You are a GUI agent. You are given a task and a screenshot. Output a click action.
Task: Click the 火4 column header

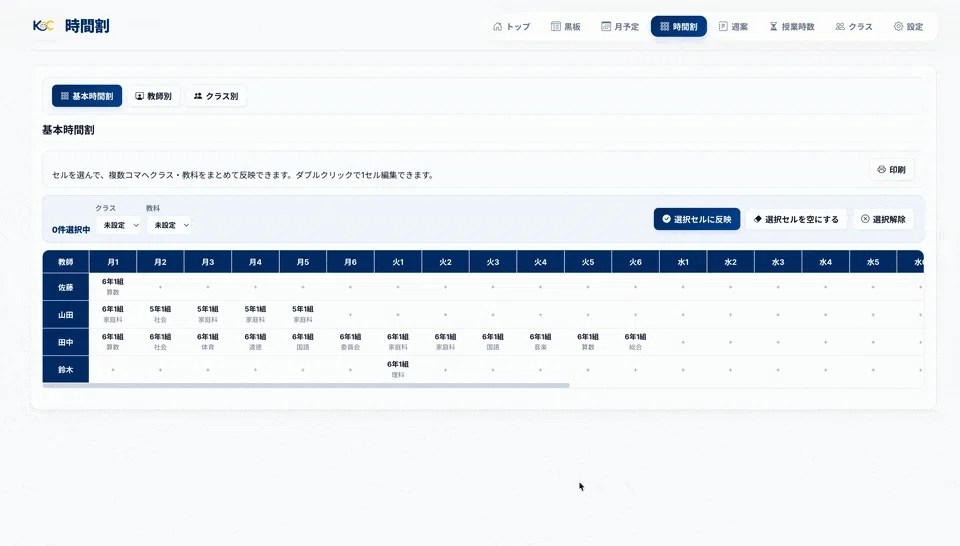(541, 262)
